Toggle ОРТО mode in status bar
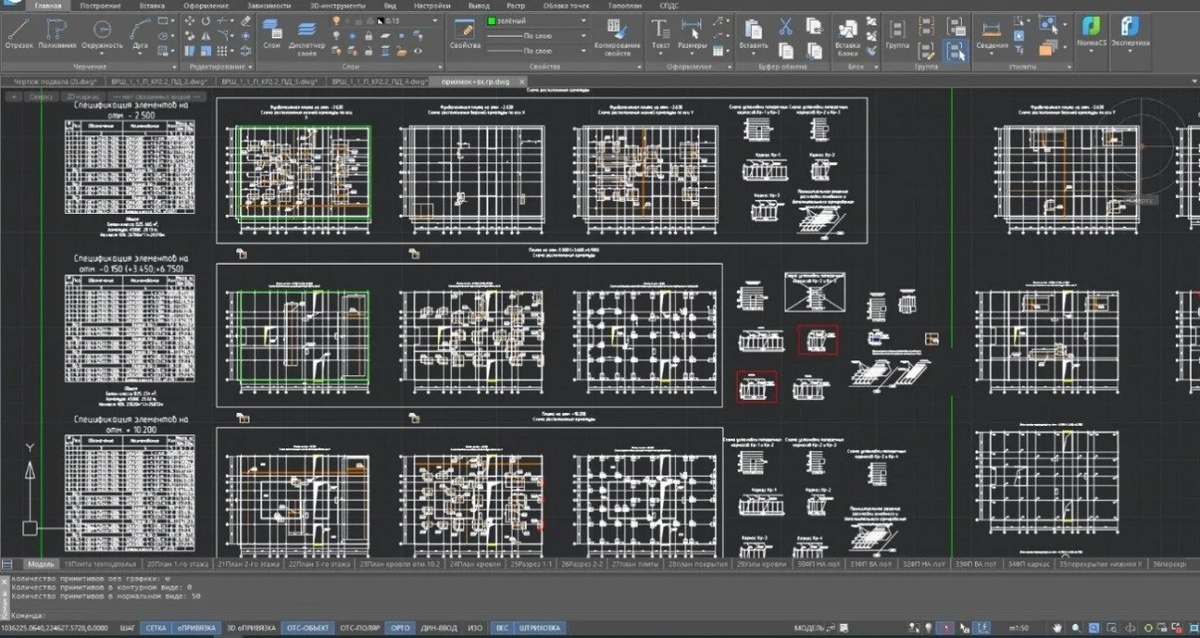Viewport: 1200px width, 638px height. [400, 628]
